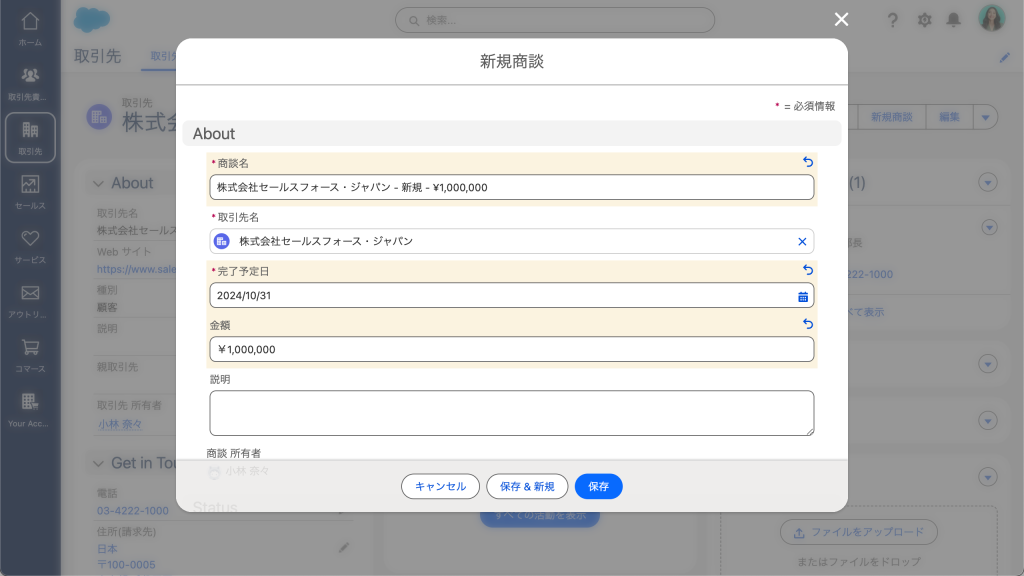Image resolution: width=1024 pixels, height=576 pixels.
Task: Click background 編集 button
Action: point(949,117)
